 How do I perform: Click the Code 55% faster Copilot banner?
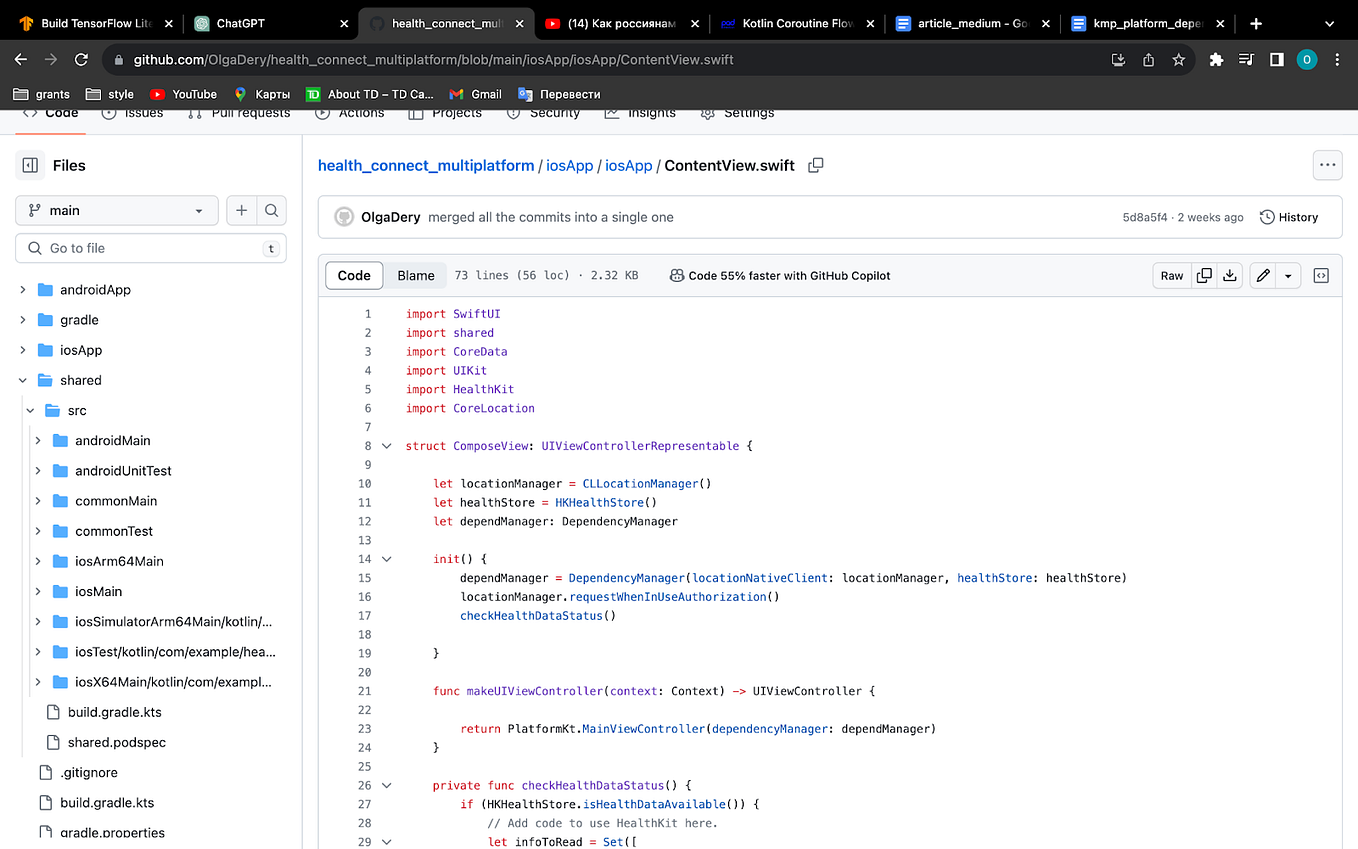pos(779,275)
